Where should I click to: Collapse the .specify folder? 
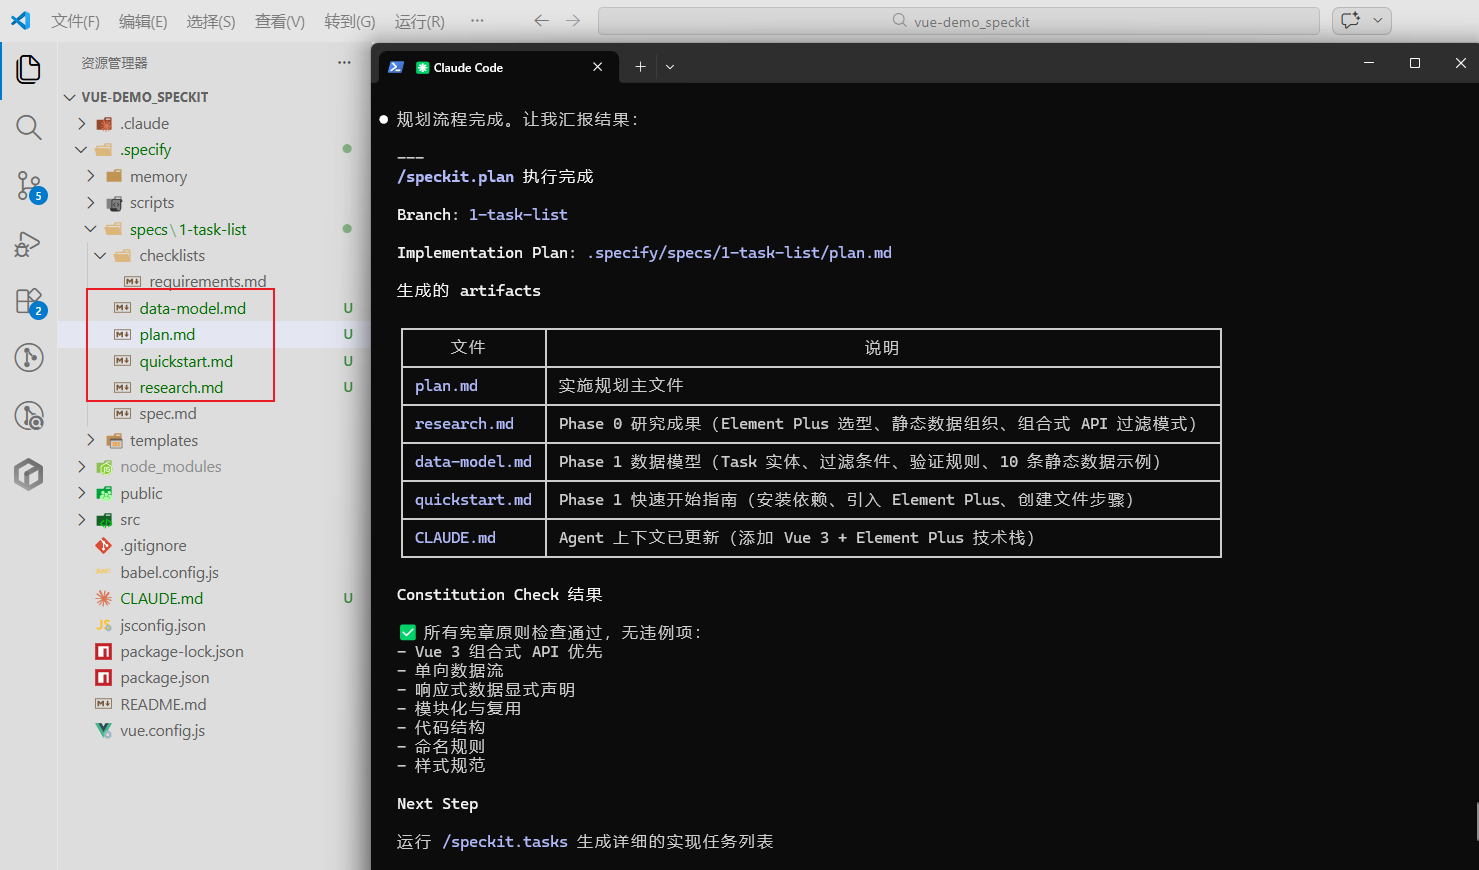(82, 150)
